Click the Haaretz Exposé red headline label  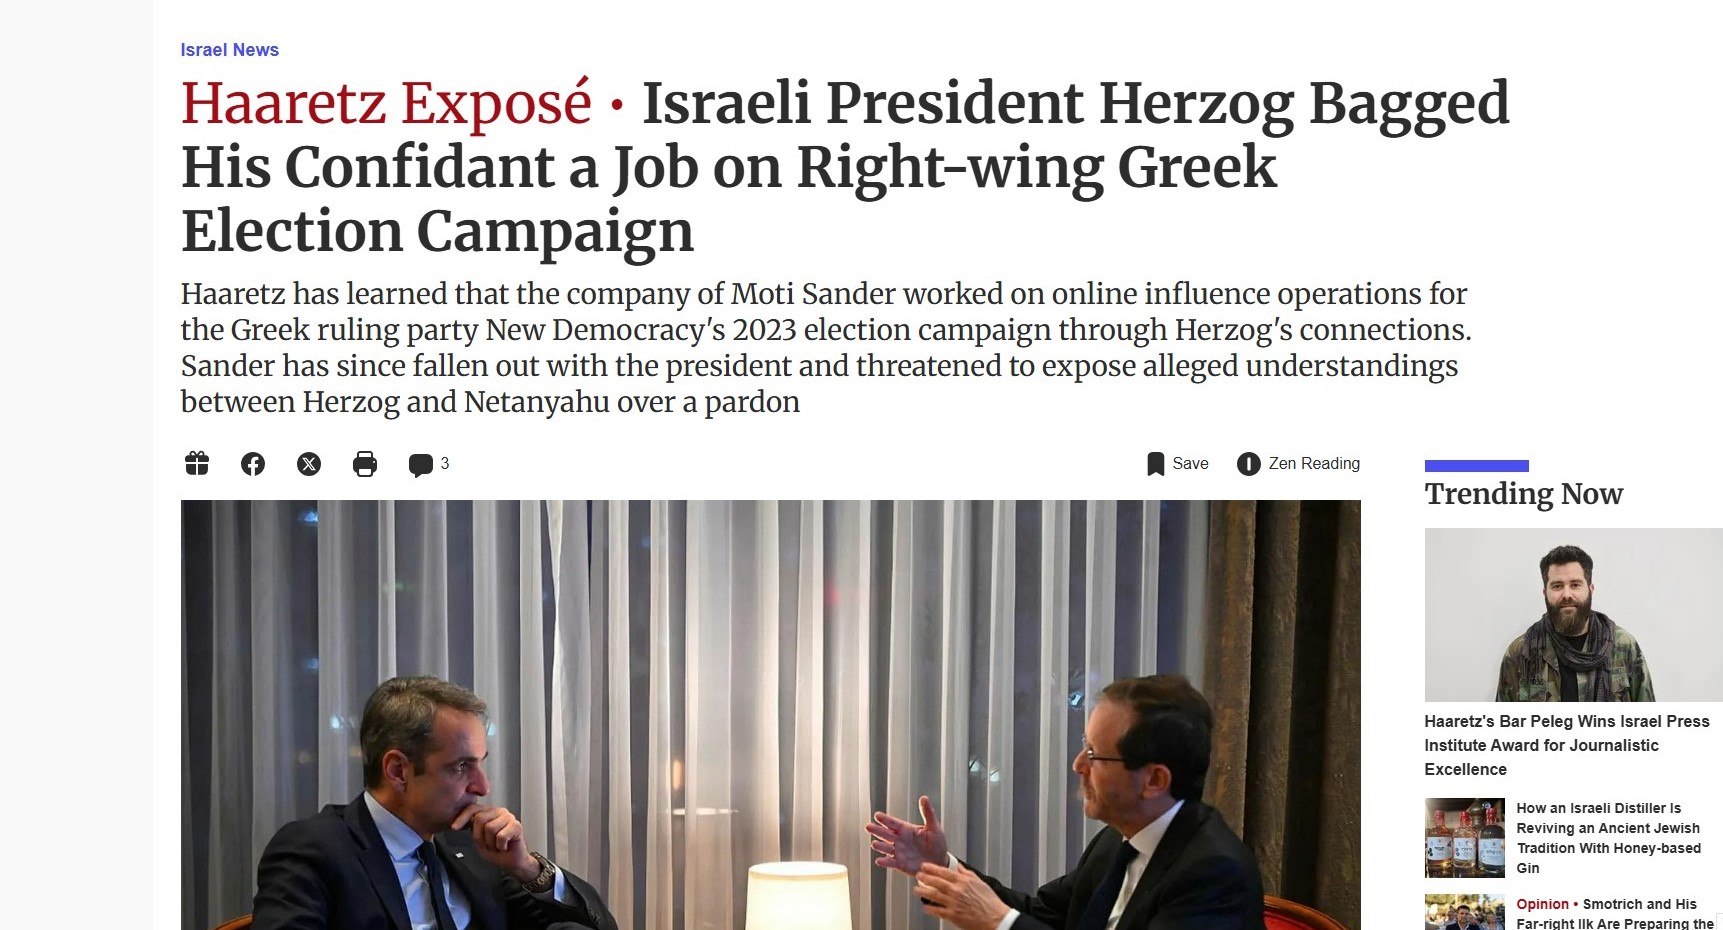[x=386, y=103]
